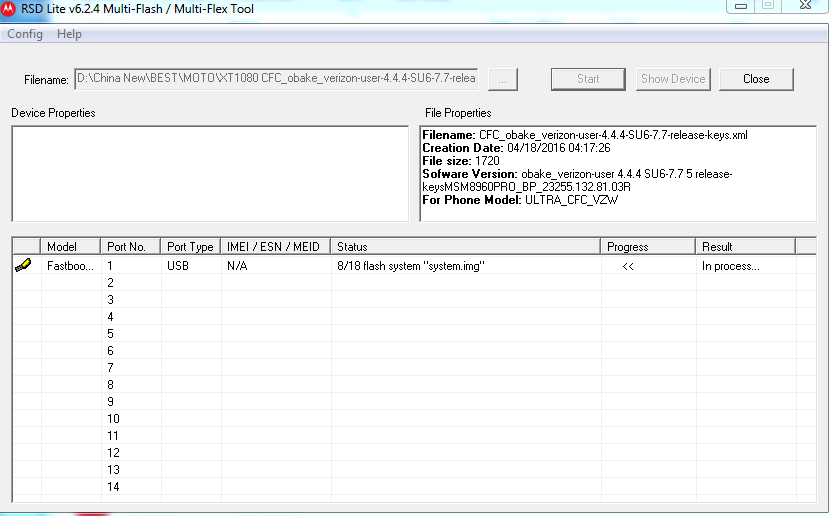Select the "Fastboo..." model cell
Screen dimensions: 831x516
[70, 265]
